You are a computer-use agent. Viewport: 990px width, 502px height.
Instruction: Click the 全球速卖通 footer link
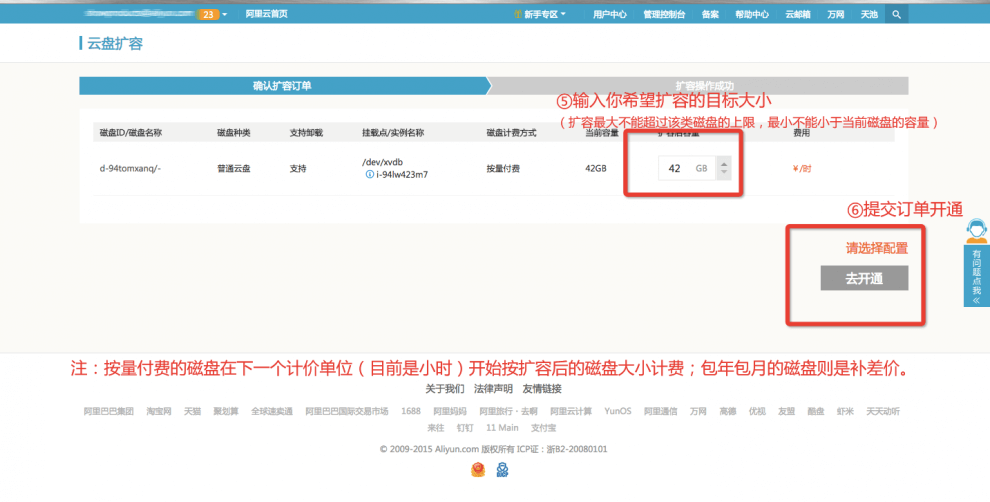pos(272,412)
